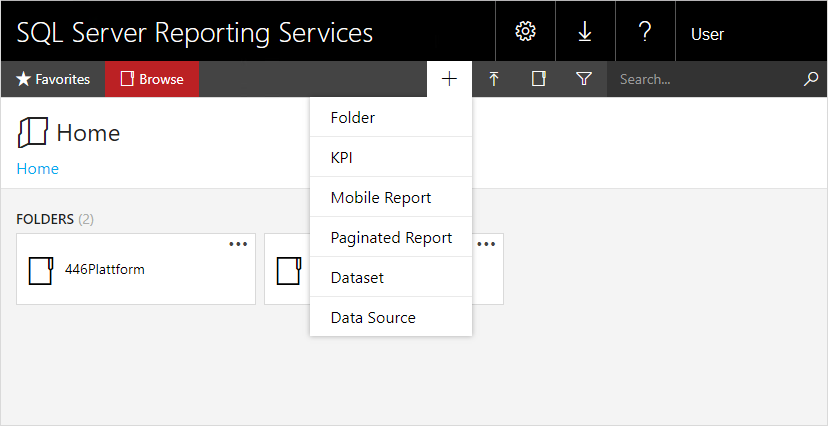
Task: Open ellipsis menu of second folder tile
Action: pyautogui.click(x=486, y=244)
